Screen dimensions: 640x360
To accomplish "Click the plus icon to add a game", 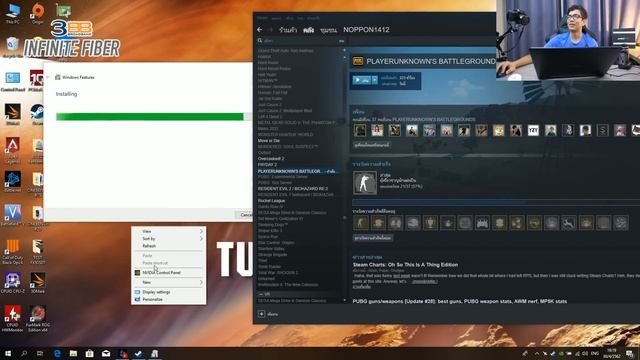I will click(262, 314).
